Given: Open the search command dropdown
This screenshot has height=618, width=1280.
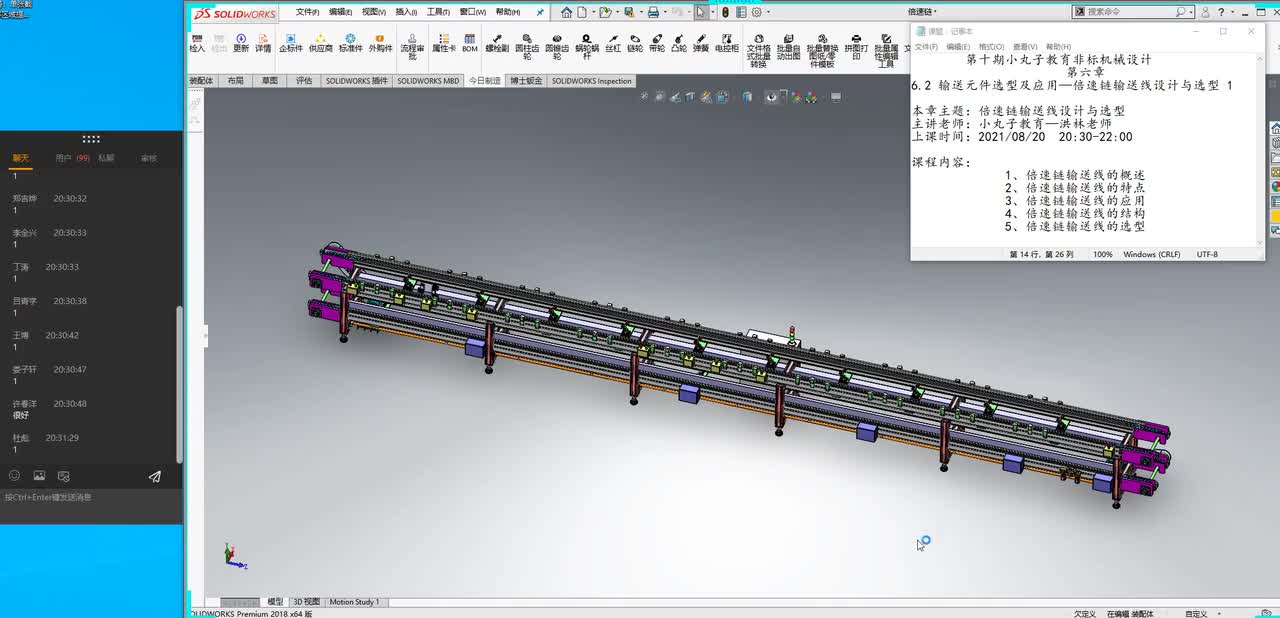Looking at the screenshot, I should [x=1191, y=12].
